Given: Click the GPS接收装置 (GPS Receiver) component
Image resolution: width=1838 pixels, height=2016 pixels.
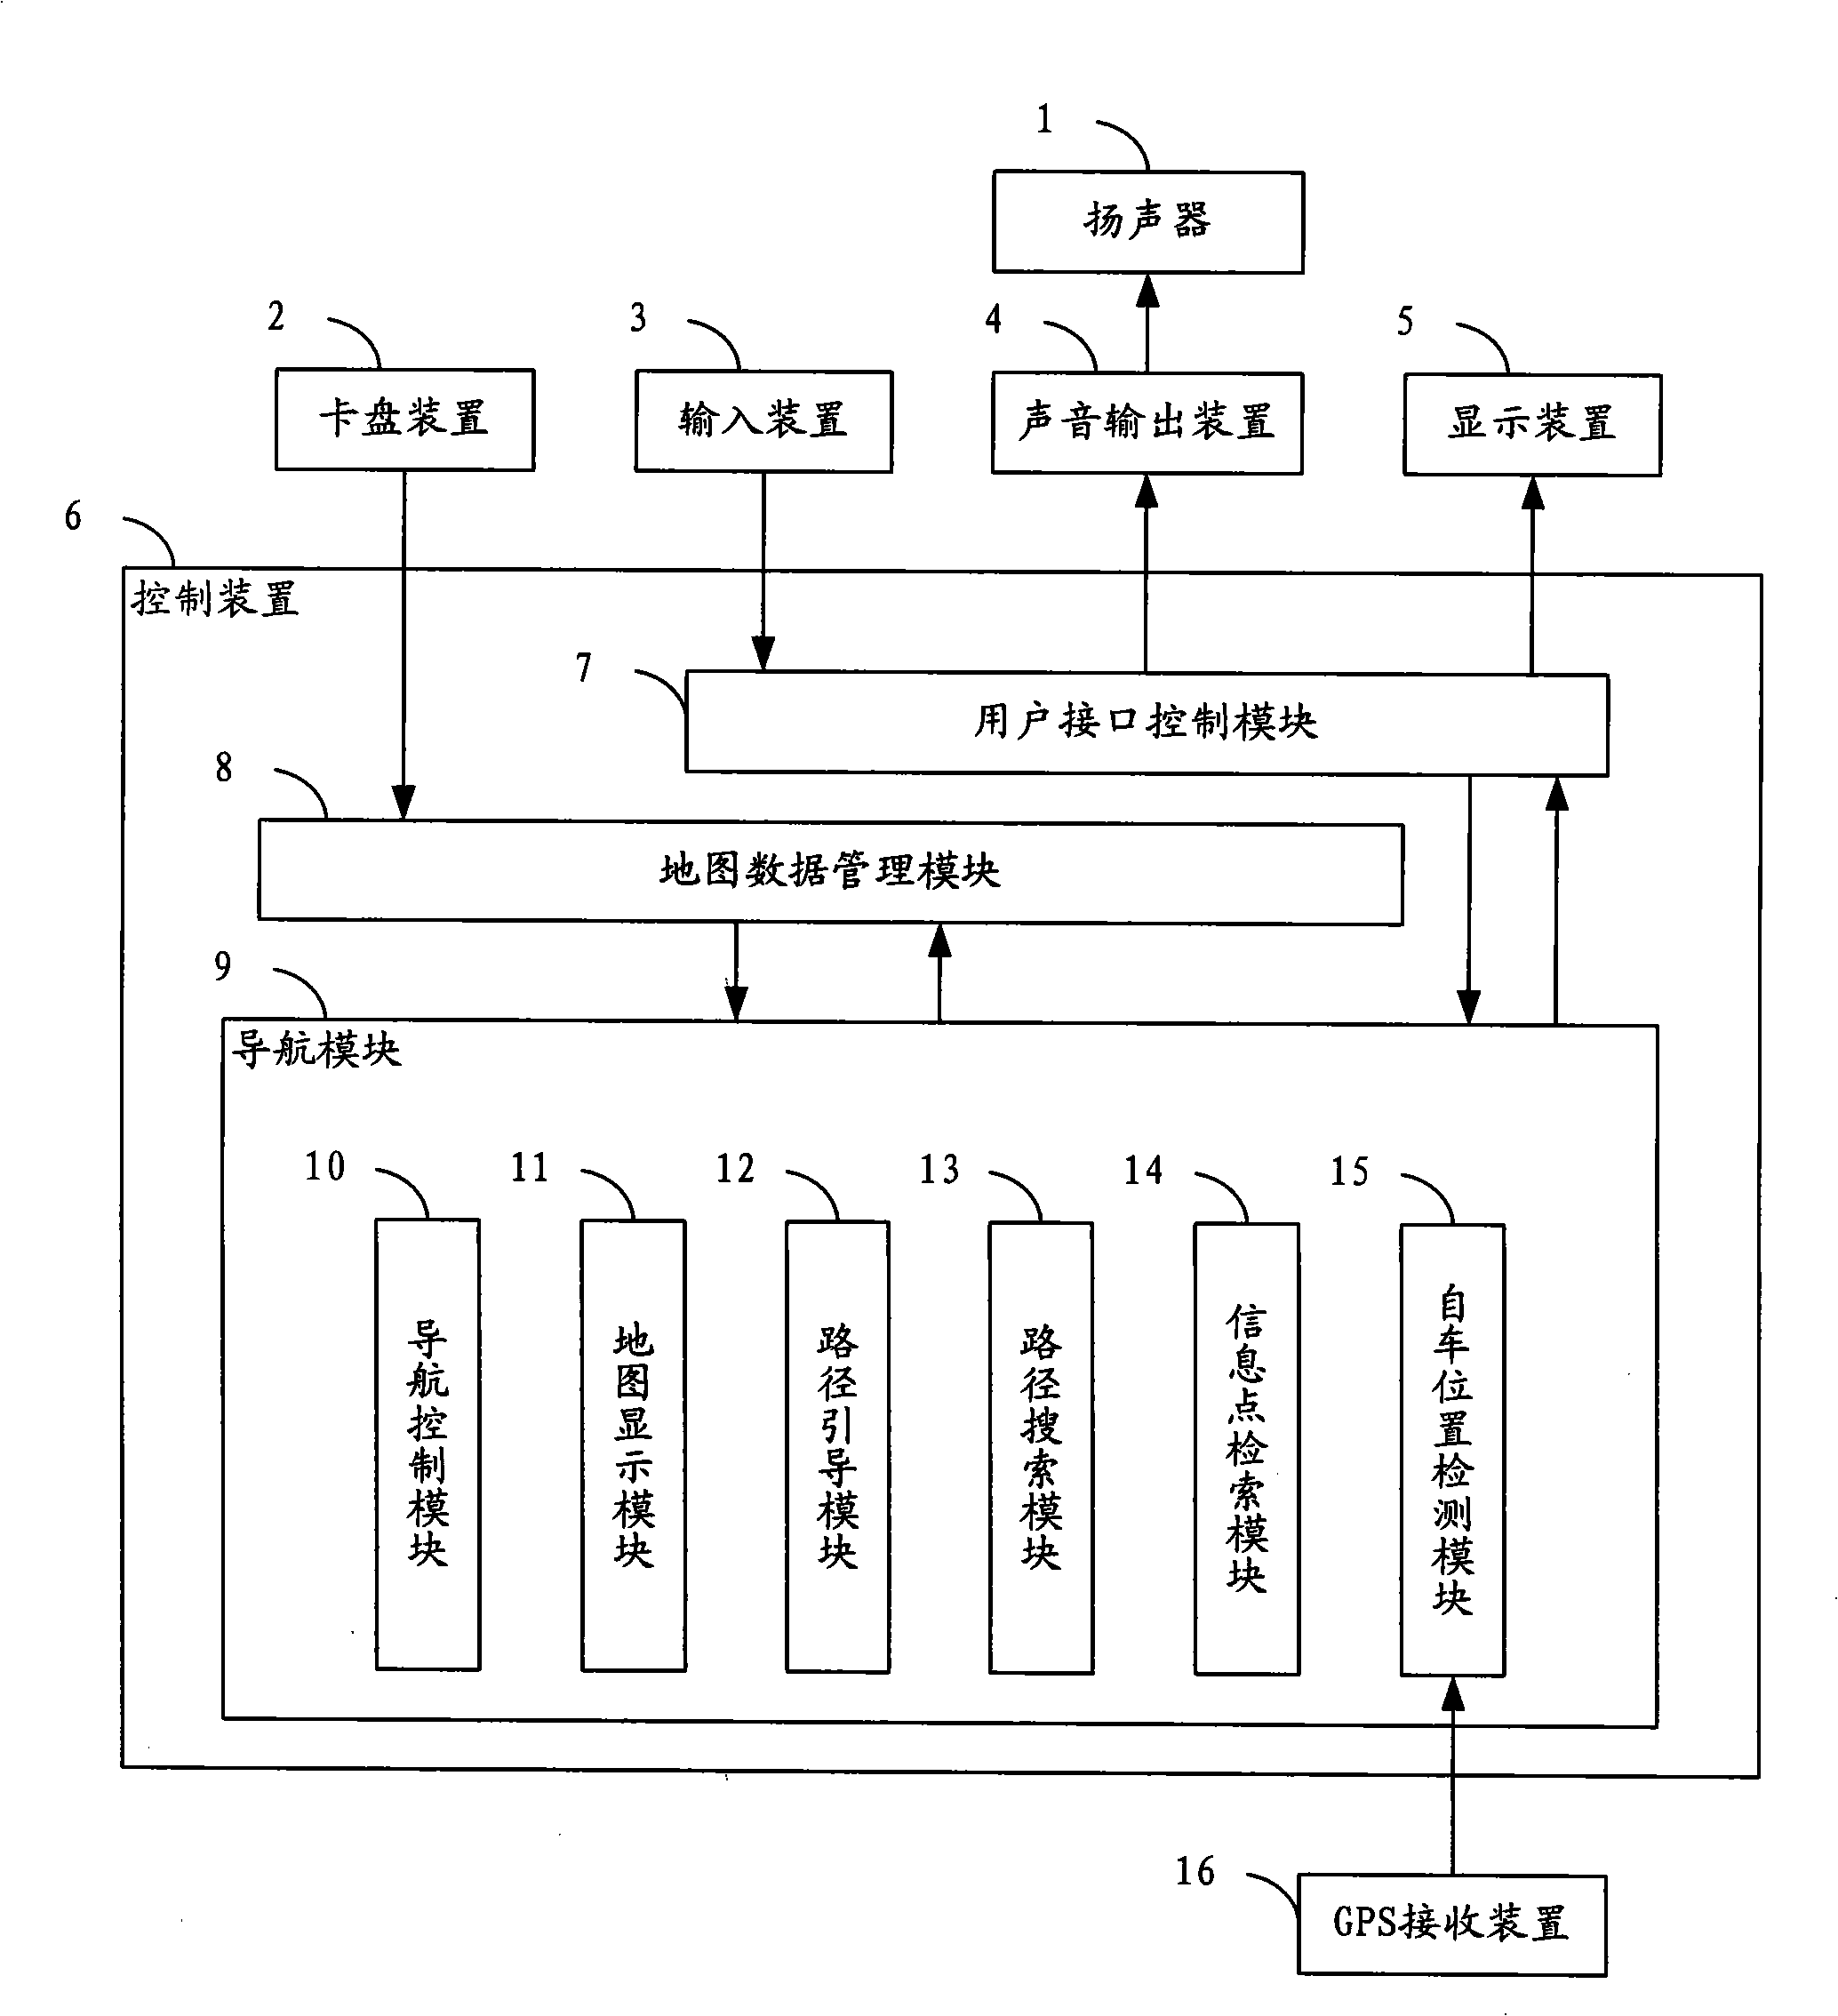Looking at the screenshot, I should pyautogui.click(x=1501, y=1919).
